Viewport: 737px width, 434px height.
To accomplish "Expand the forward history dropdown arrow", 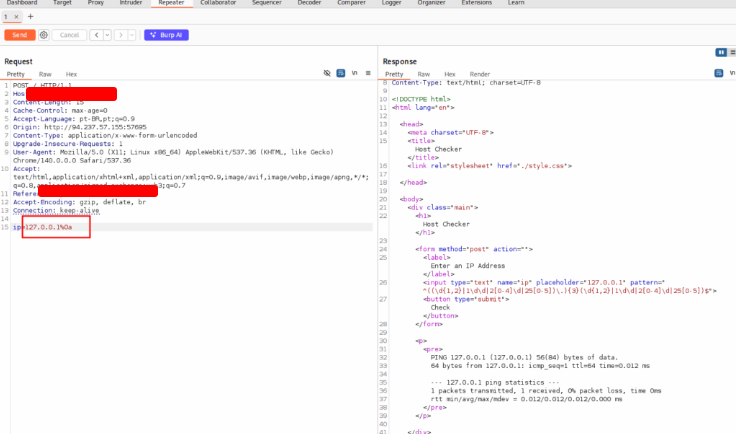I will 130,35.
